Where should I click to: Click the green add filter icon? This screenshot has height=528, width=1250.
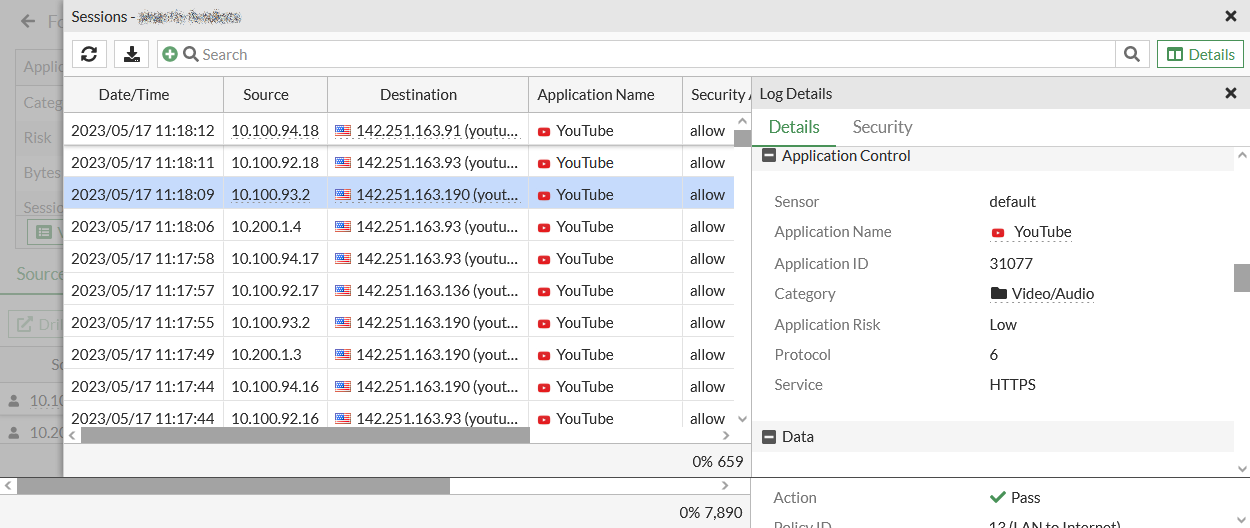(x=170, y=54)
